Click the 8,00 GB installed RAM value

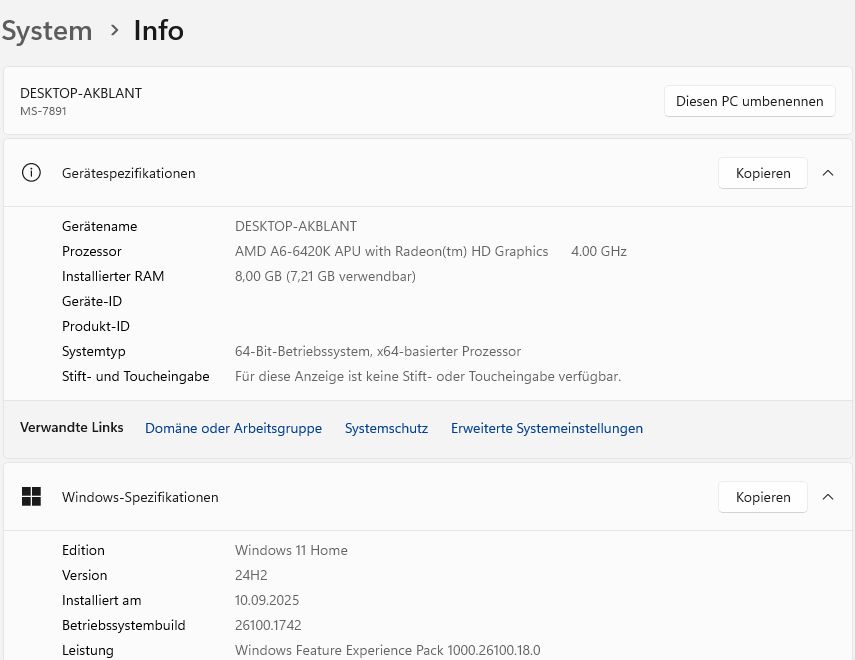click(325, 276)
